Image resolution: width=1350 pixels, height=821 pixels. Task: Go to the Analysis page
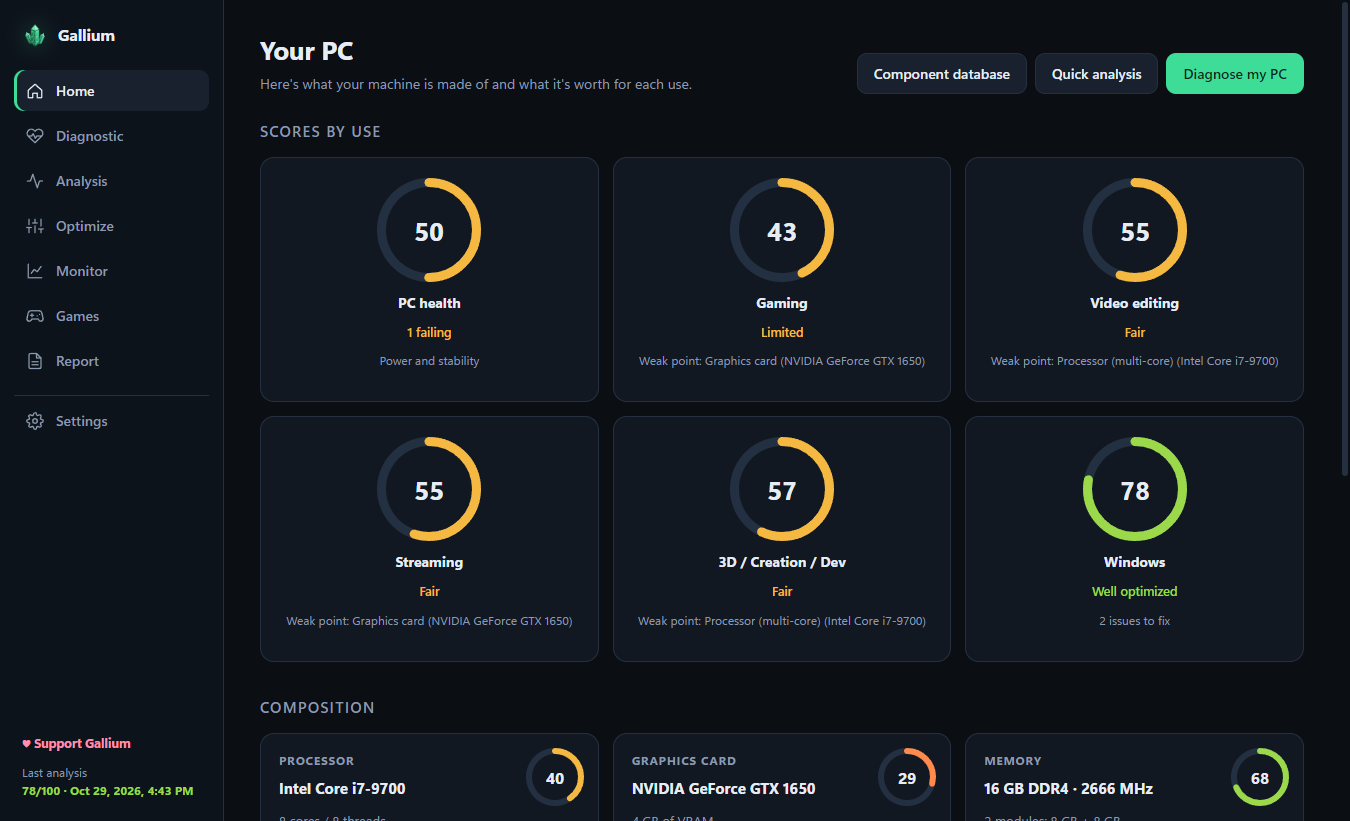111,181
